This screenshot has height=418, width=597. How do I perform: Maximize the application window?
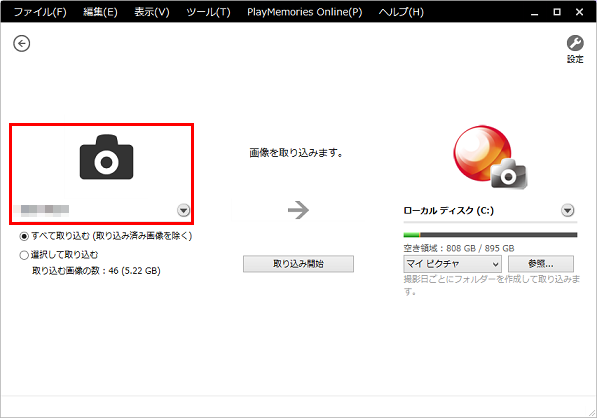tap(557, 12)
